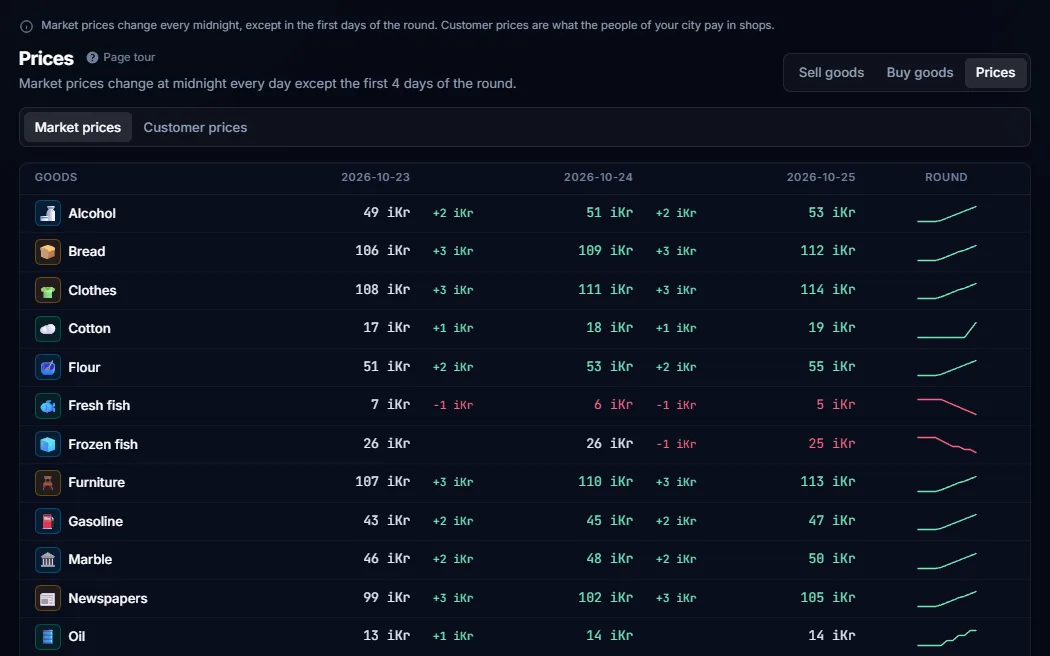This screenshot has height=656, width=1050.
Task: Click the Fresh fish icon
Action: [x=48, y=406]
